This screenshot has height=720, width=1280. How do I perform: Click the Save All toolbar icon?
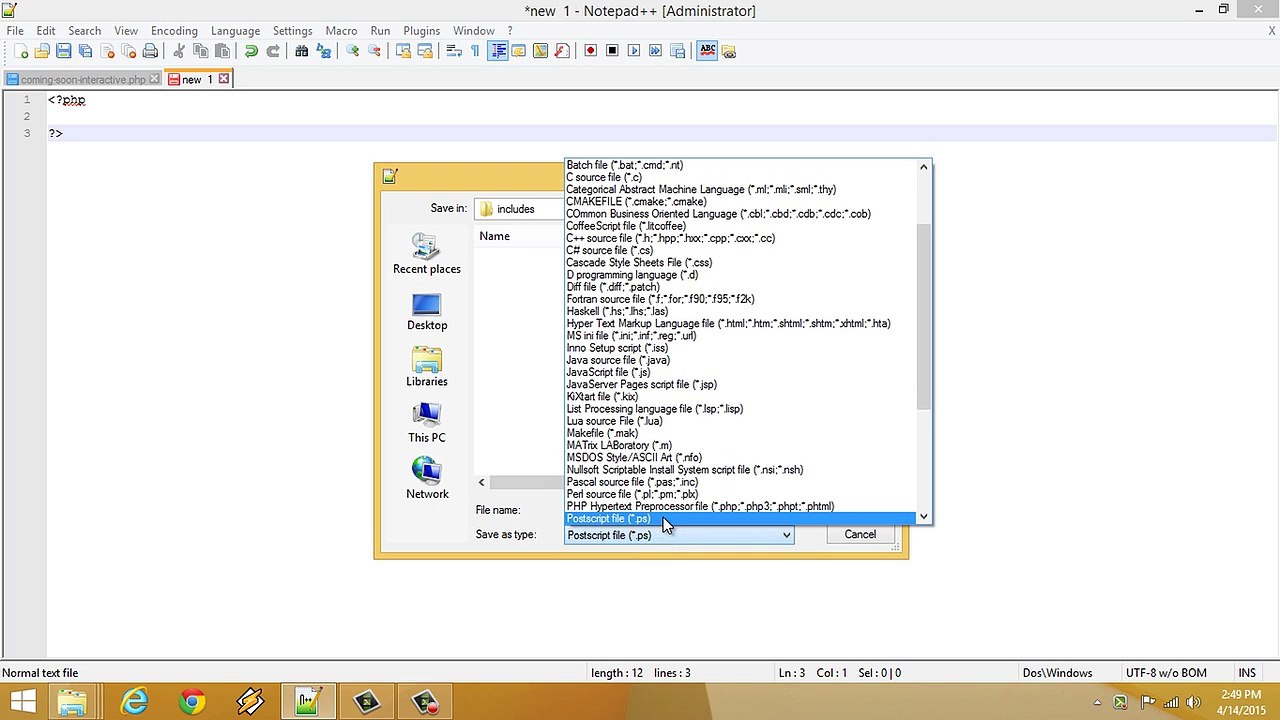[x=85, y=51]
